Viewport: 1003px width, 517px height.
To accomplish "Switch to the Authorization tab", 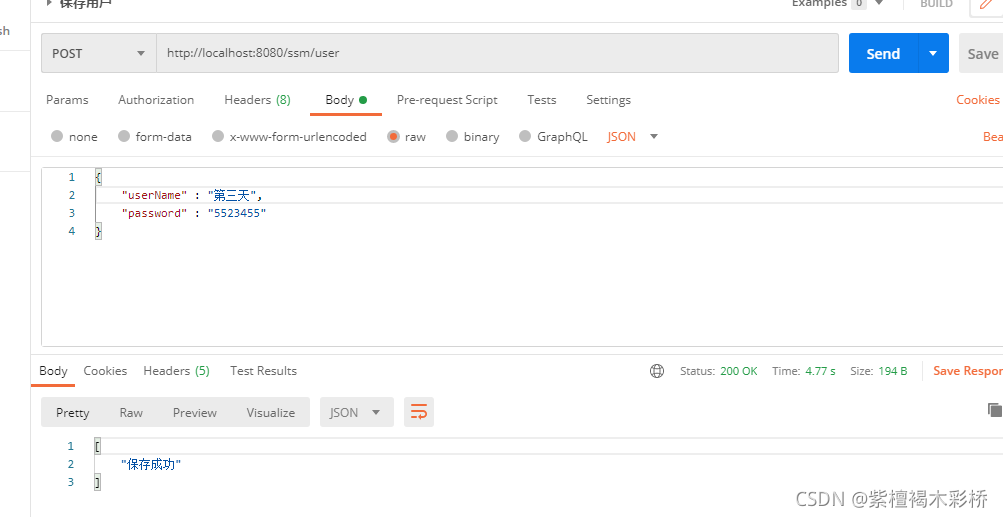I will coord(156,100).
